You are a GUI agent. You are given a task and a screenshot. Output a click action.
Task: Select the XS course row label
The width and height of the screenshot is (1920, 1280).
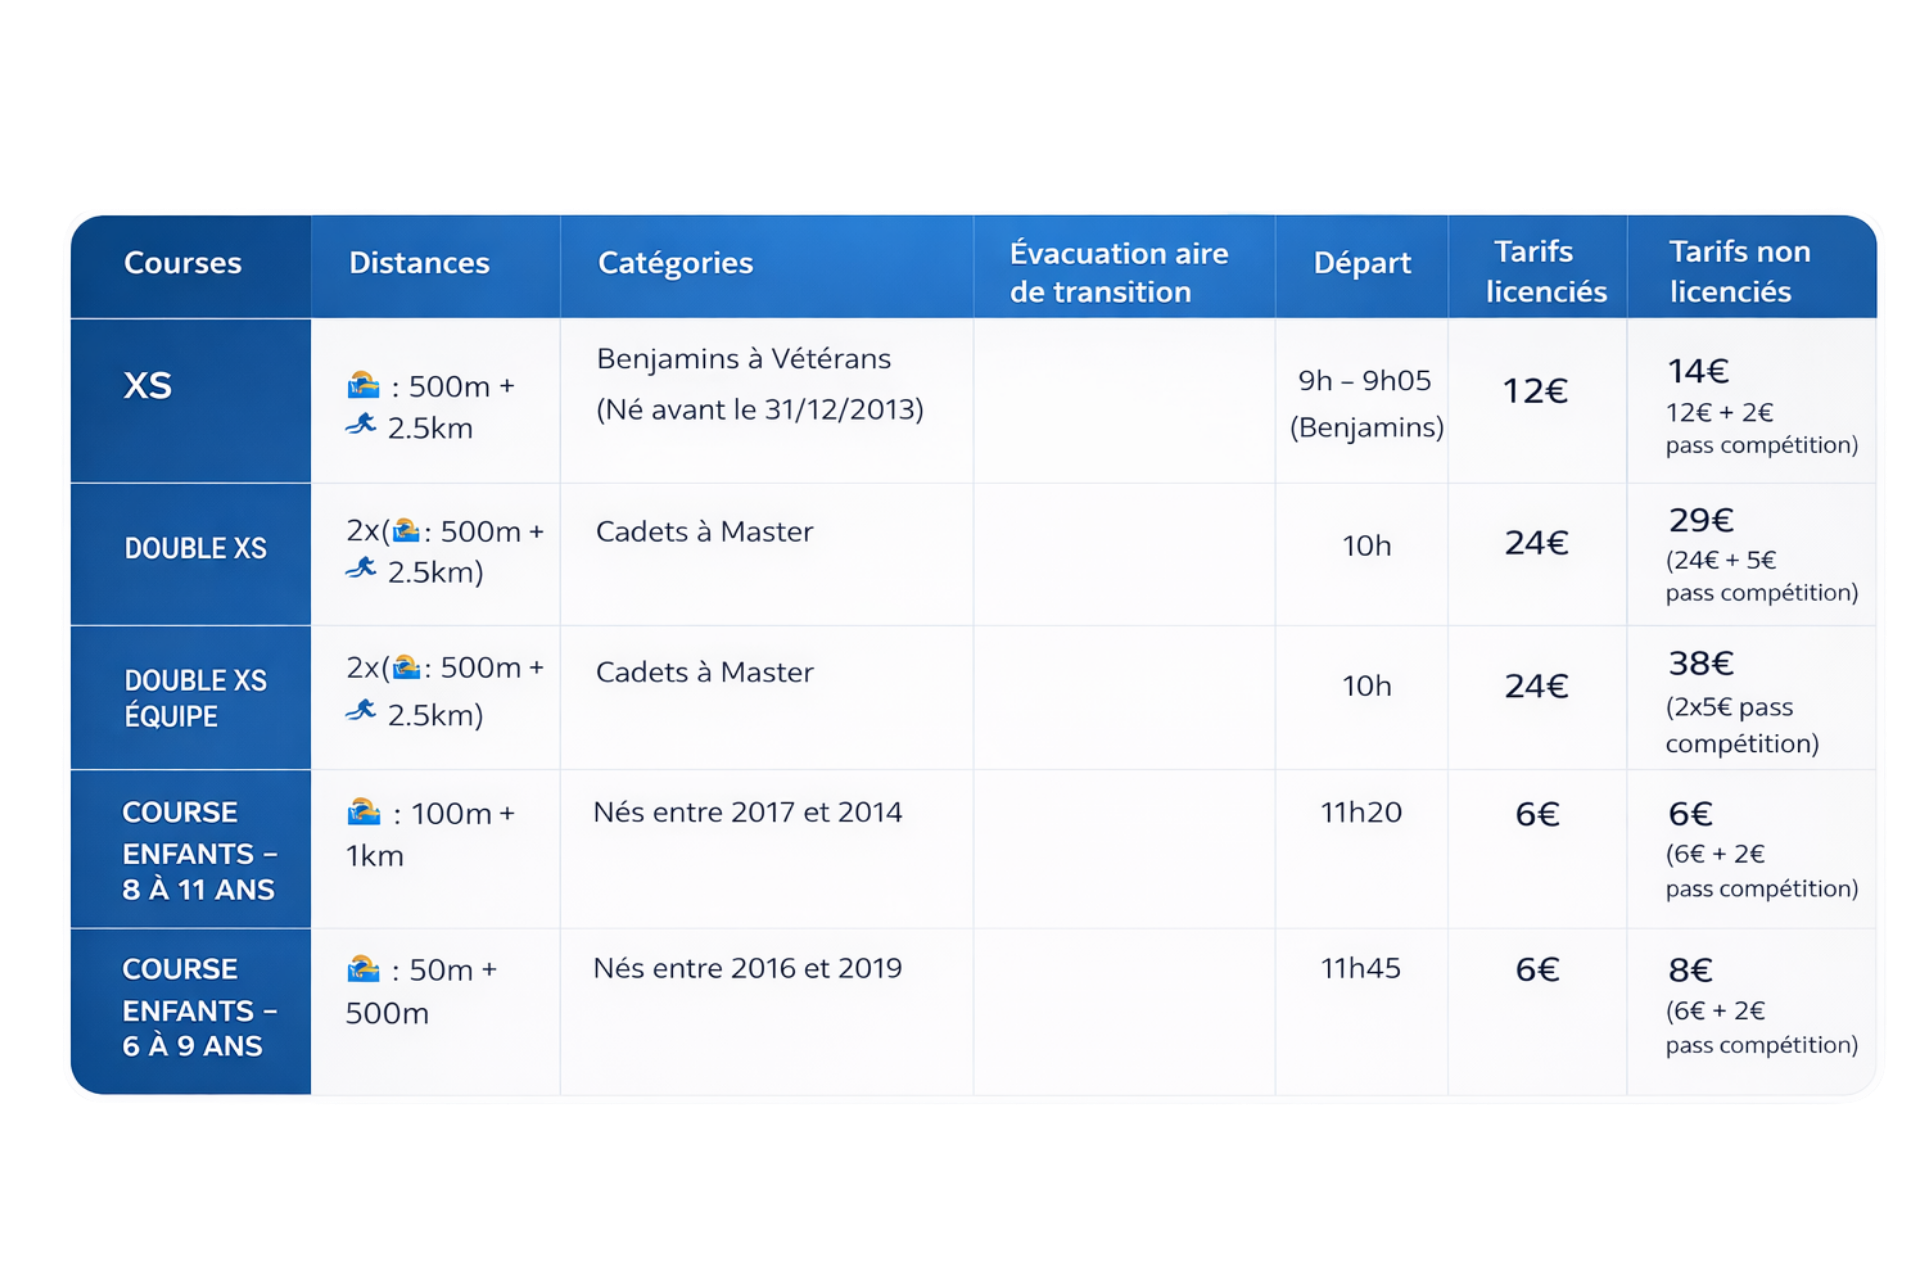[148, 386]
